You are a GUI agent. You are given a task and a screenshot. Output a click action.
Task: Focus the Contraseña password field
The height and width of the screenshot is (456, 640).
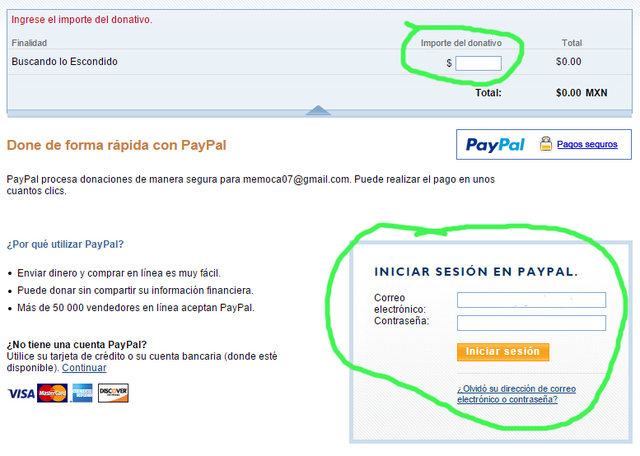tap(531, 323)
